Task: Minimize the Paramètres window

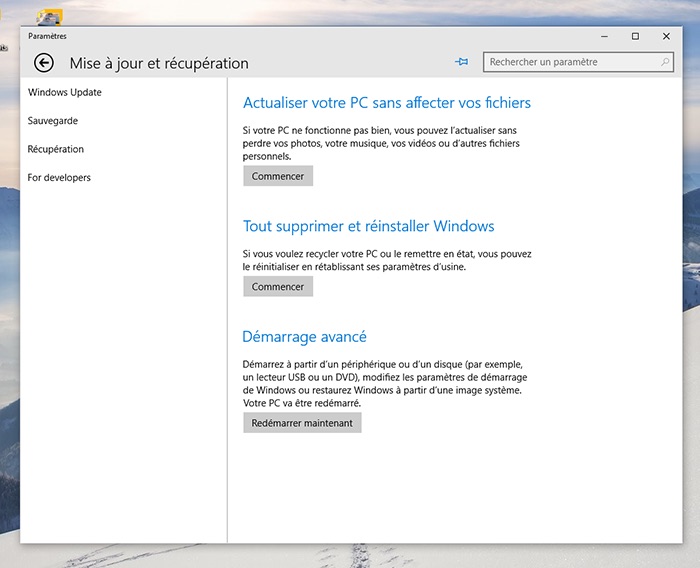Action: [604, 36]
